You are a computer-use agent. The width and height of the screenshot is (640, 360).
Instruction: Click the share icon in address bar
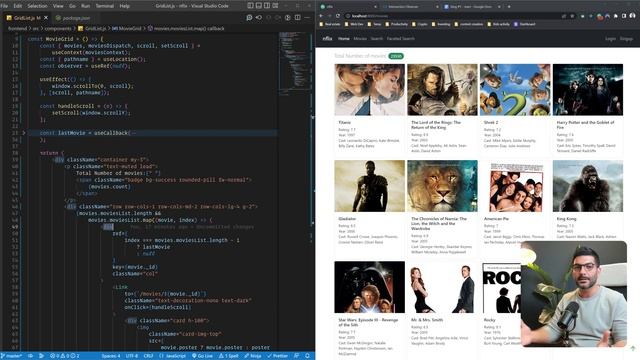pos(564,16)
